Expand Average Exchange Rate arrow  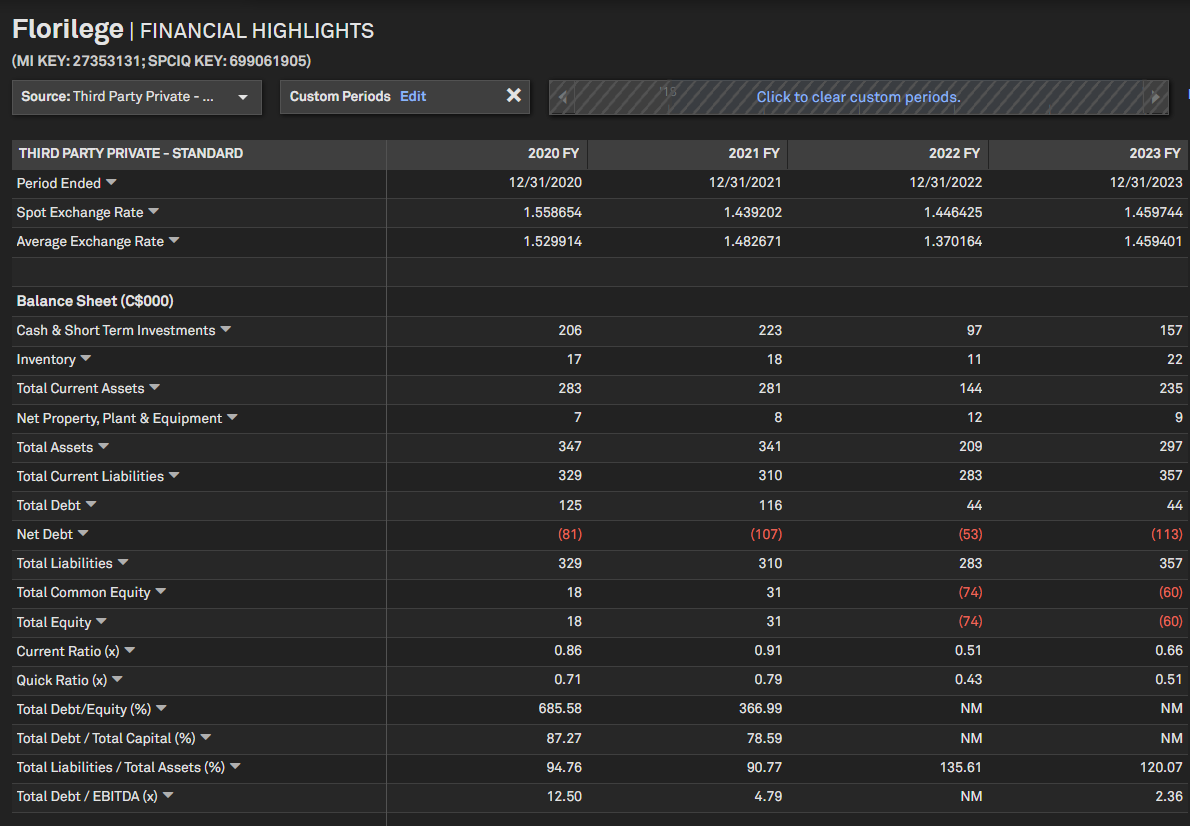(x=175, y=240)
